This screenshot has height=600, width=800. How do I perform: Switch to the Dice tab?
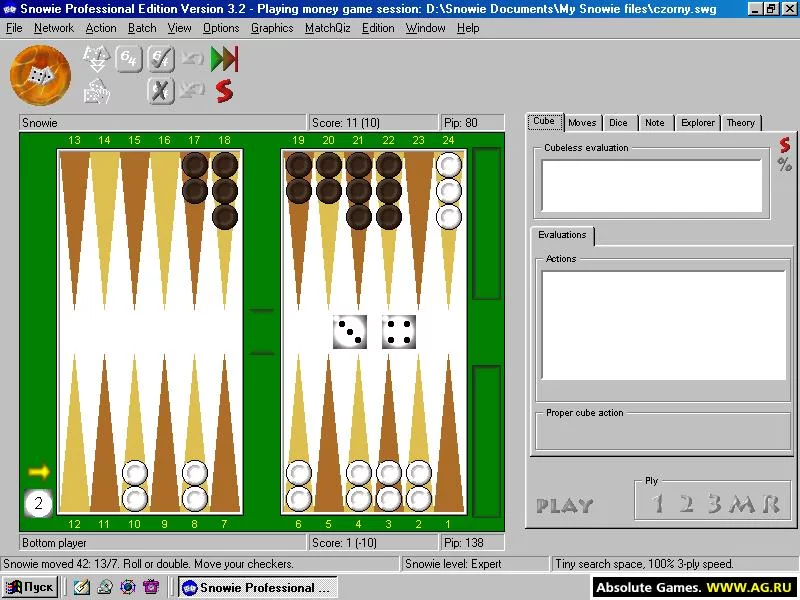coord(618,122)
